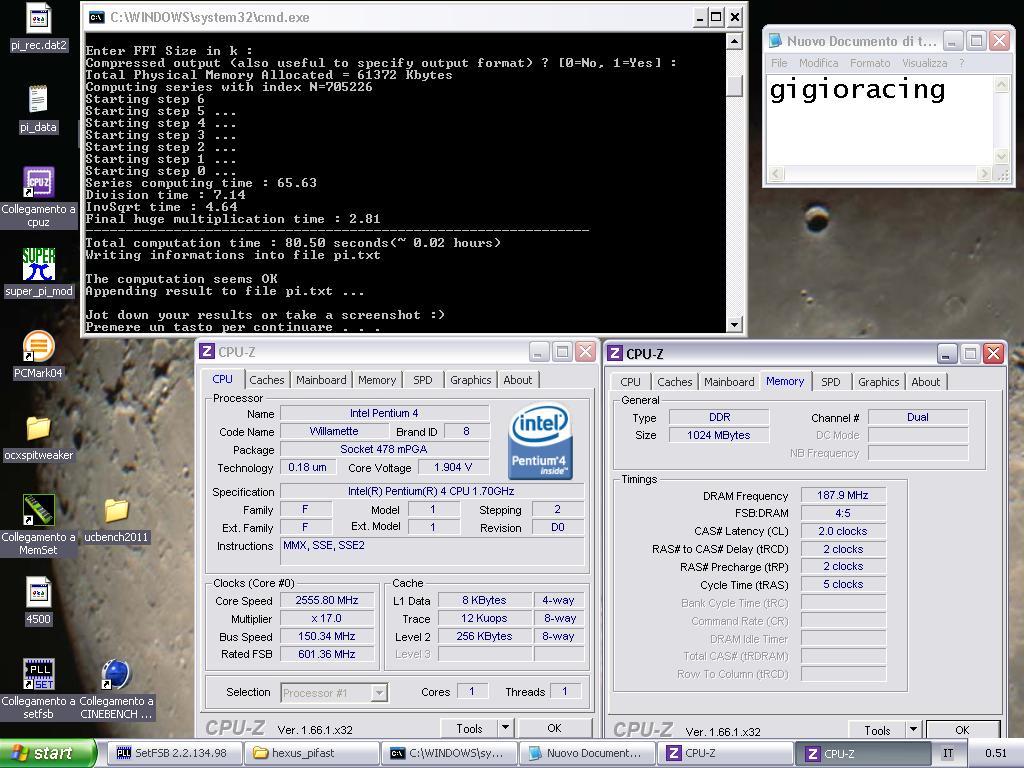This screenshot has height=768, width=1024.
Task: Click the gigioracing text in Notepad
Action: (857, 90)
